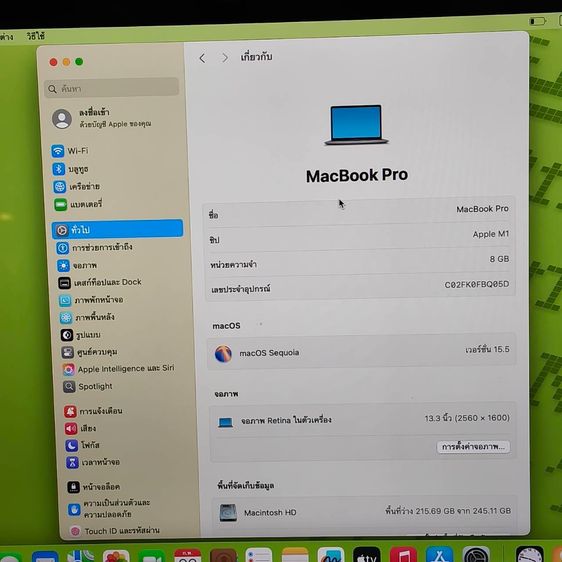Screen dimensions: 562x562
Task: Launch Music from the Dock
Action: 403,555
